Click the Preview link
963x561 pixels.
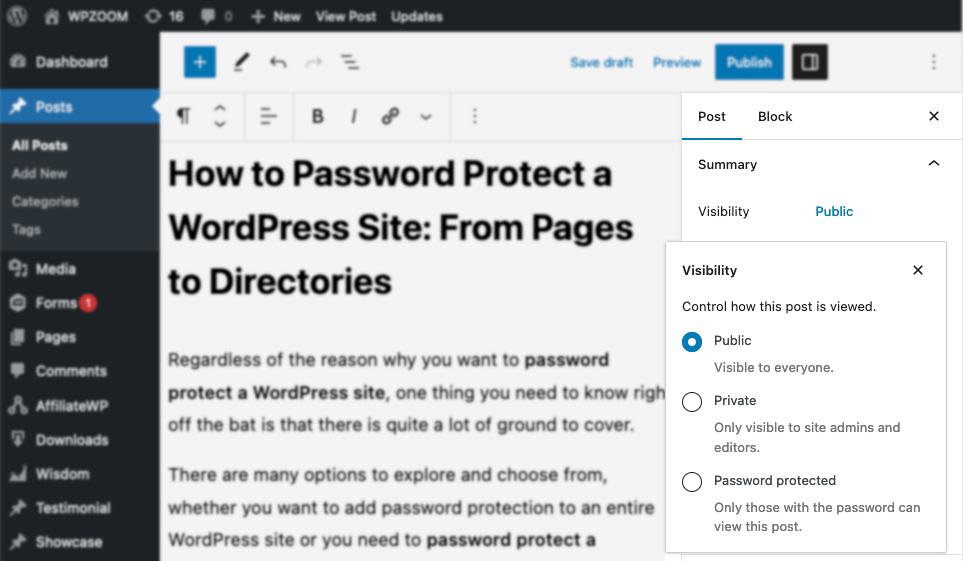coord(677,62)
